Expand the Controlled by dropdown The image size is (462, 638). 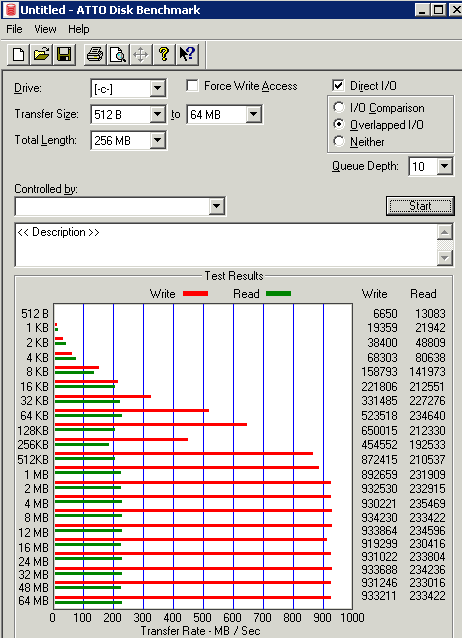click(217, 206)
